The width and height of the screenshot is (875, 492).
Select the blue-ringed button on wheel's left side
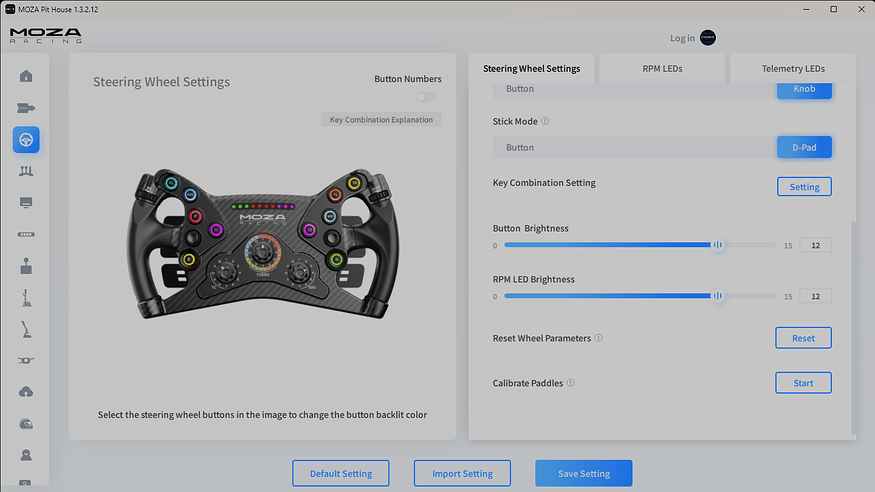pyautogui.click(x=190, y=195)
